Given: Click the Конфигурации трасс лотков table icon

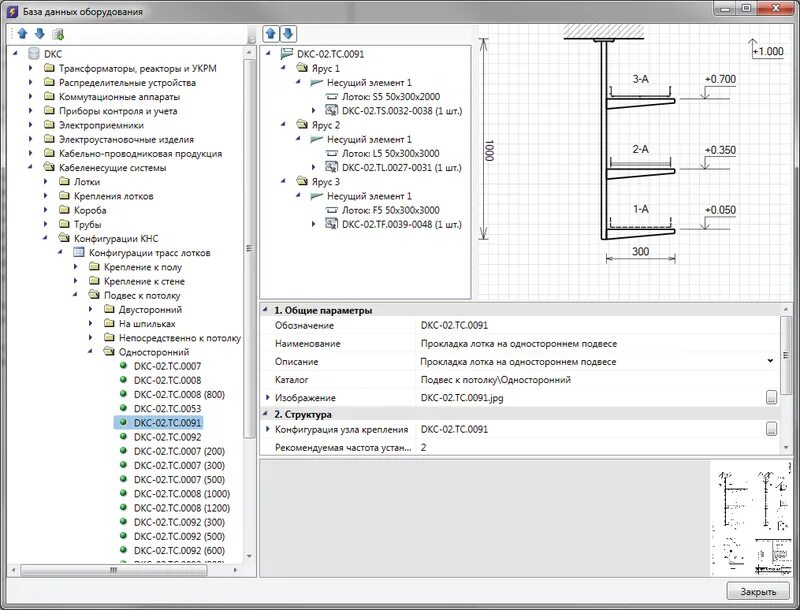Looking at the screenshot, I should (x=79, y=252).
